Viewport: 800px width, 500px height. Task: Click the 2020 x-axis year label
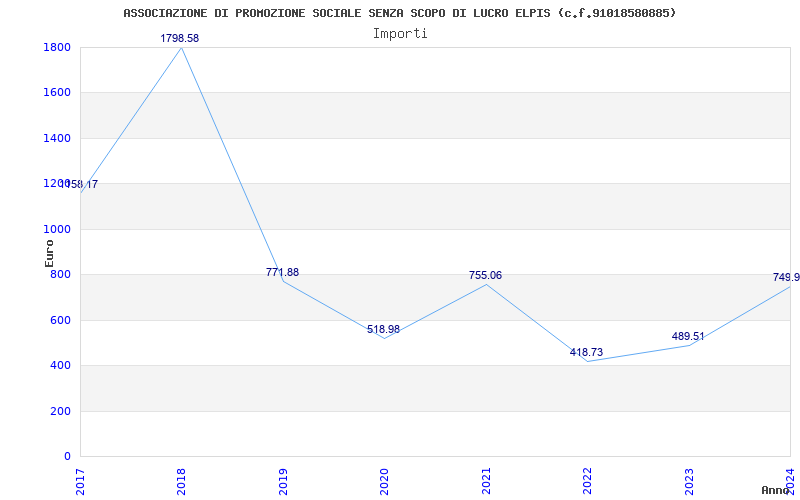[x=384, y=482]
